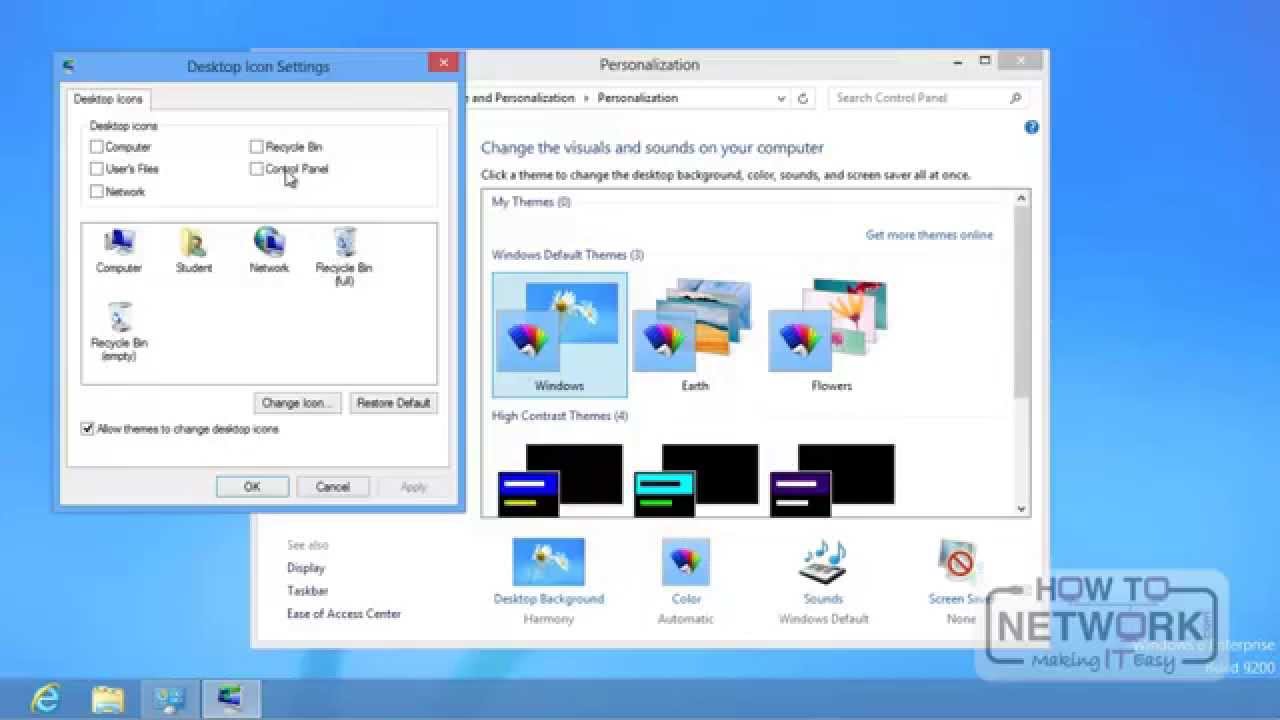
Task: Click the search magnifier icon
Action: point(1015,98)
